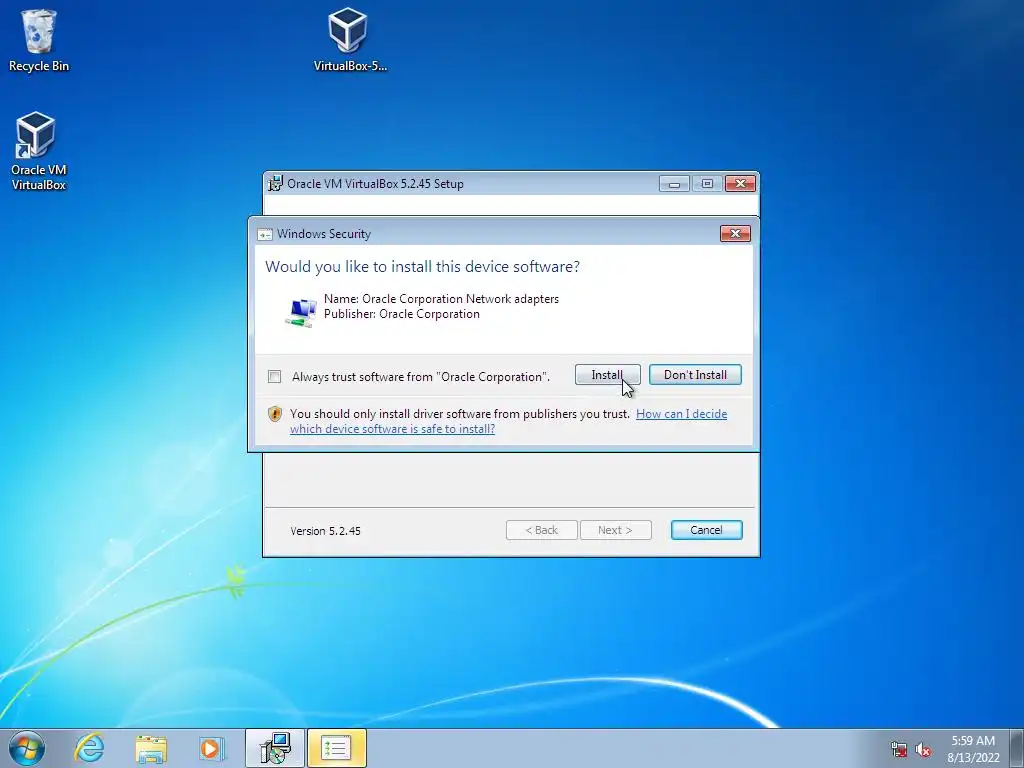Click the security shield warning icon
Image resolution: width=1024 pixels, height=768 pixels.
pos(275,414)
